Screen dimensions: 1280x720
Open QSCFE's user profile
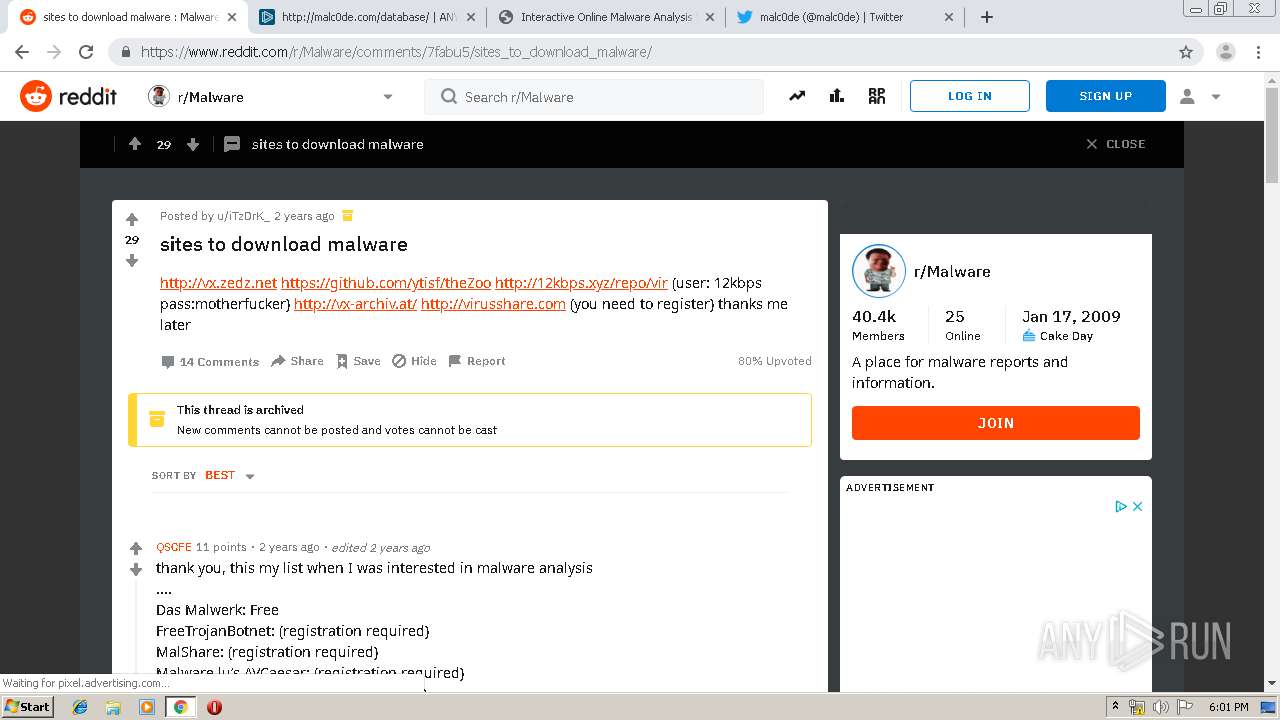(173, 547)
